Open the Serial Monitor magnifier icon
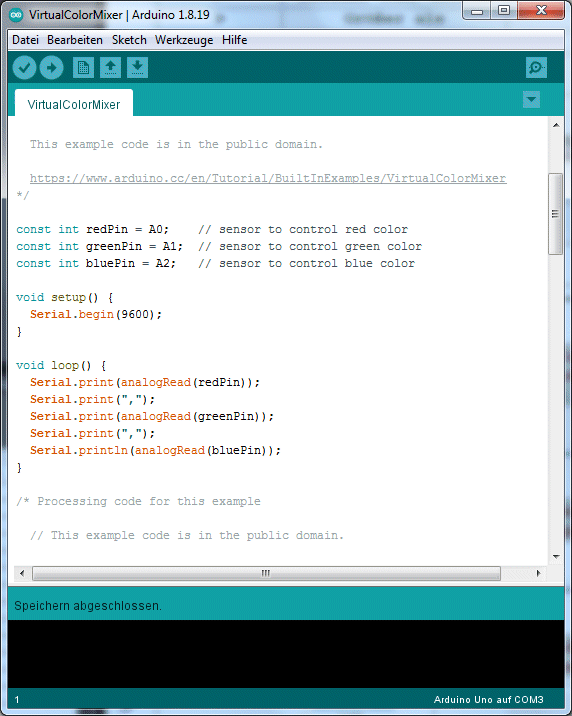Screen dimensions: 572x716 pyautogui.click(x=536, y=68)
